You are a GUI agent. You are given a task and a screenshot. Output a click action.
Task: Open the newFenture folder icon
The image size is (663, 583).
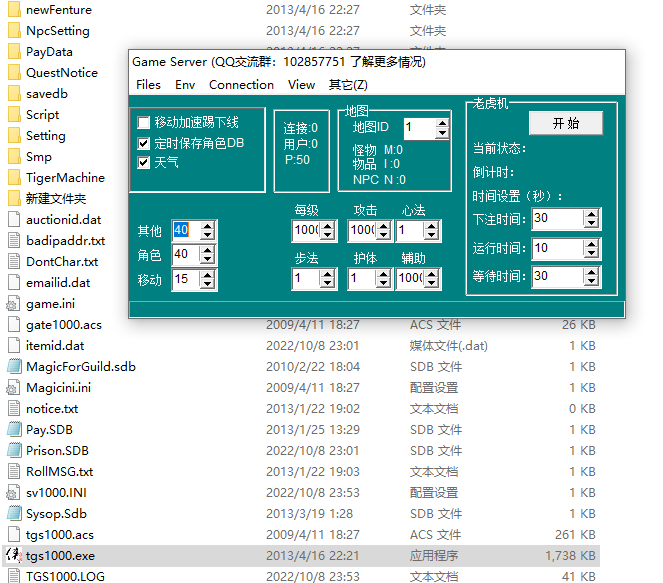tap(14, 9)
